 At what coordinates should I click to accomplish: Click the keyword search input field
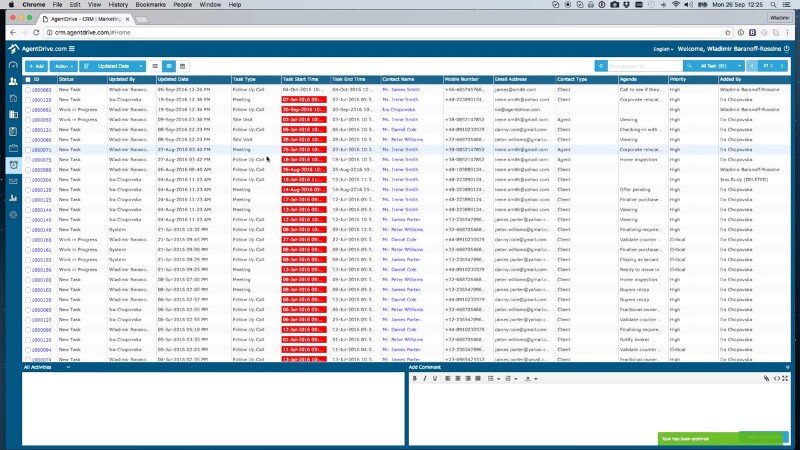pyautogui.click(x=645, y=66)
